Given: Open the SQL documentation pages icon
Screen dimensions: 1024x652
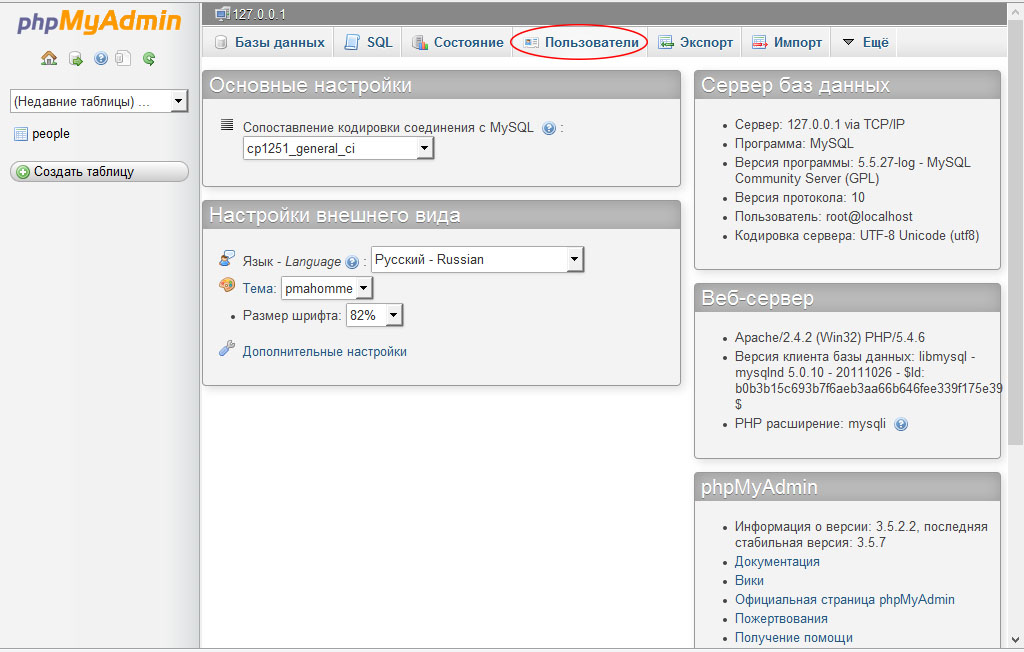Looking at the screenshot, I should (x=123, y=58).
